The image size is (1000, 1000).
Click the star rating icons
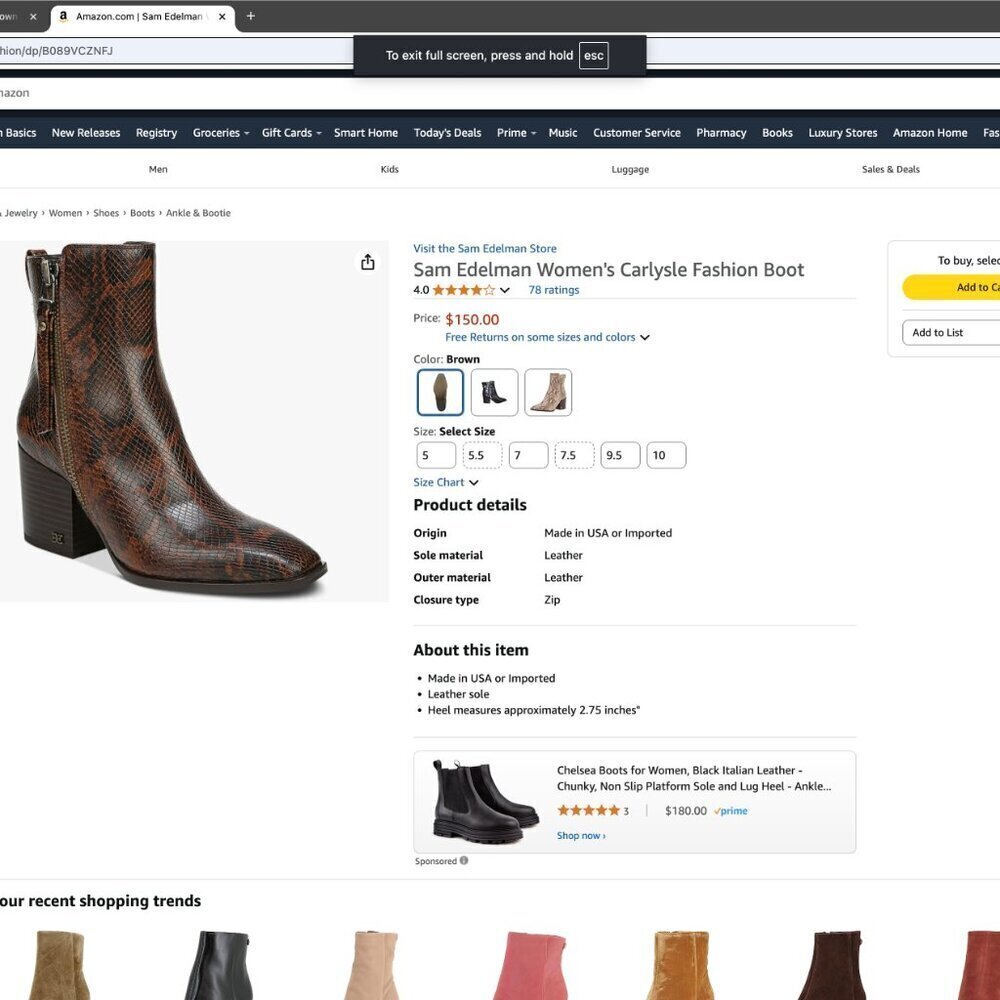click(x=463, y=290)
